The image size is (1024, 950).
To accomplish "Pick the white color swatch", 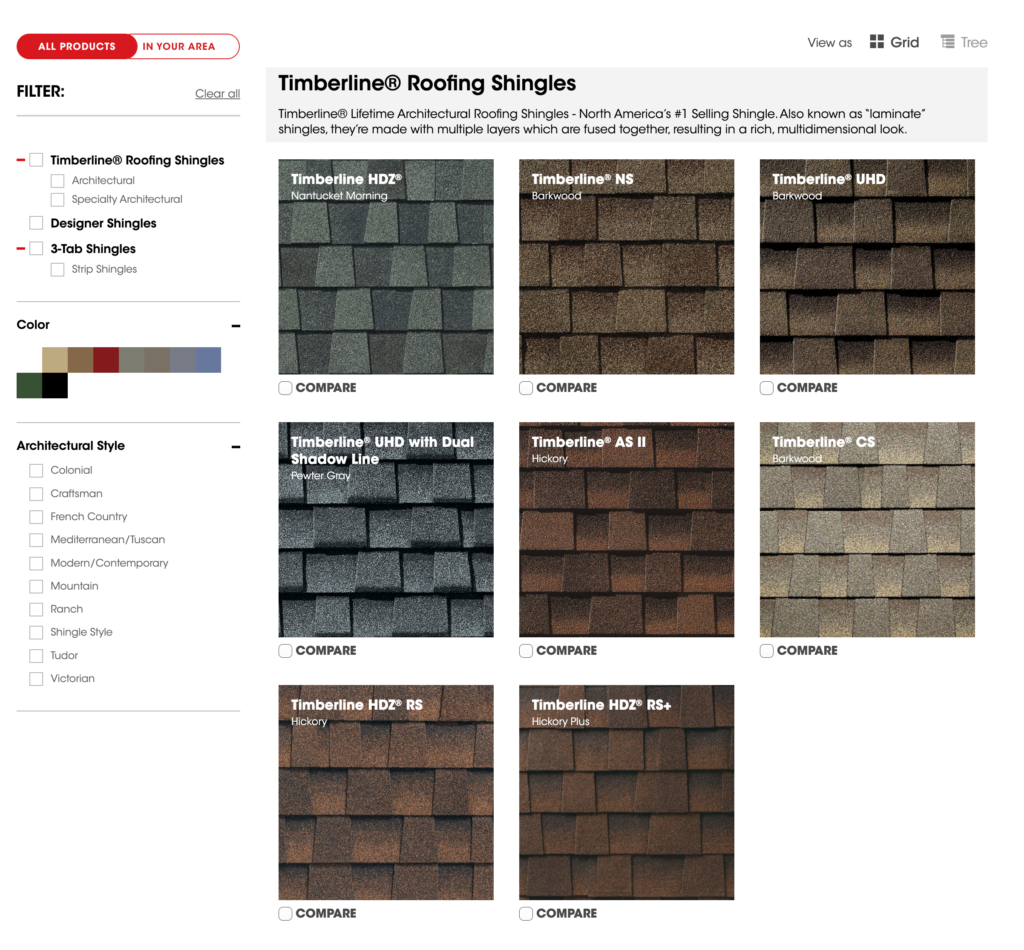I will point(29,360).
